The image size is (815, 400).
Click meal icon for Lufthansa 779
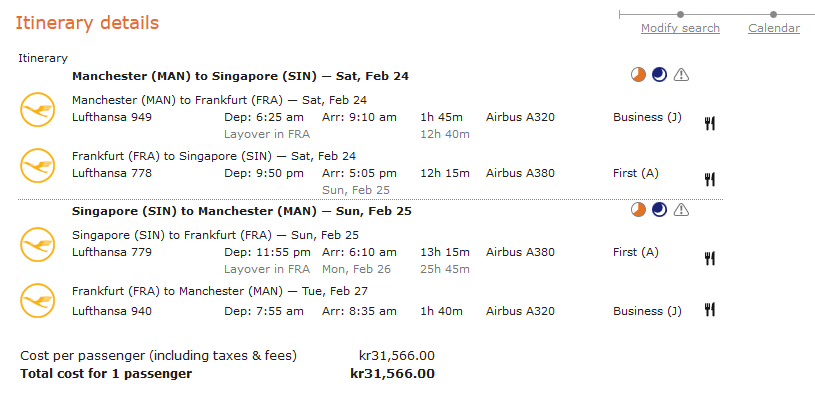[710, 258]
